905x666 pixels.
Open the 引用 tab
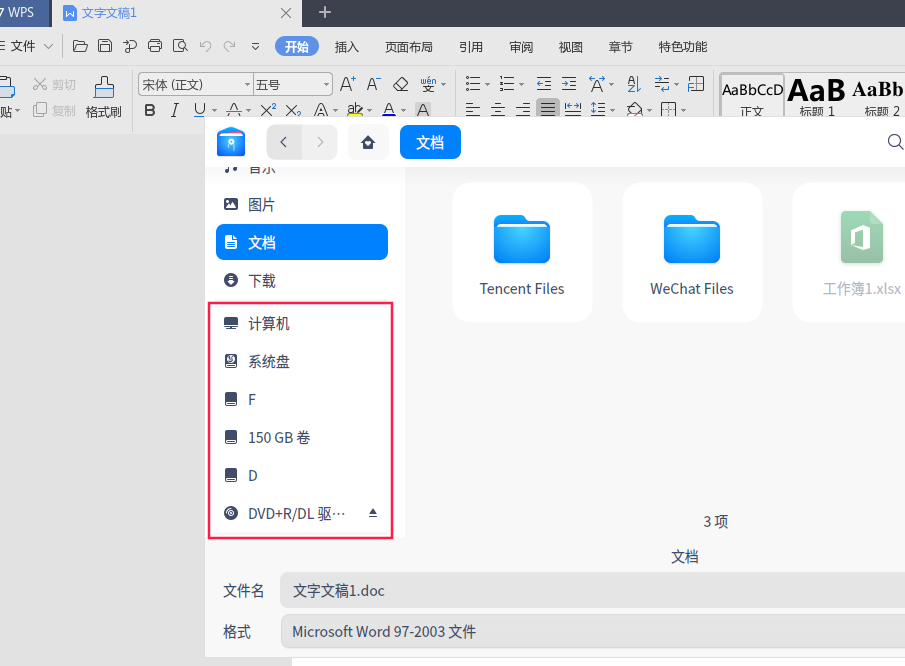[470, 47]
